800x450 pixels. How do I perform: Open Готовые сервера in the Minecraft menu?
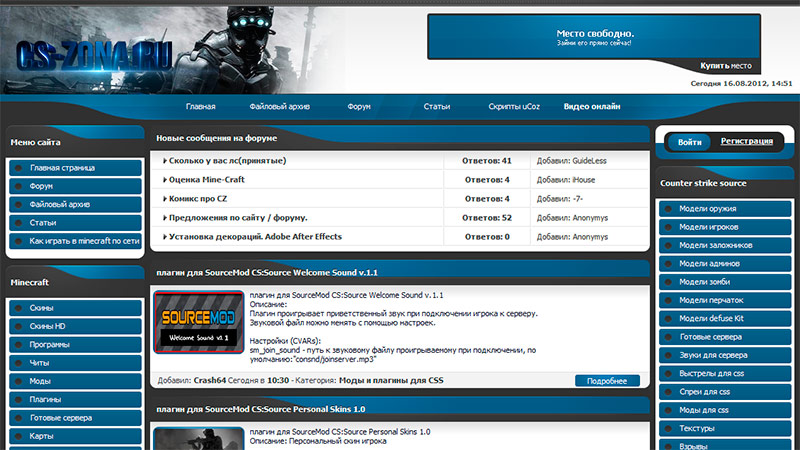point(75,418)
